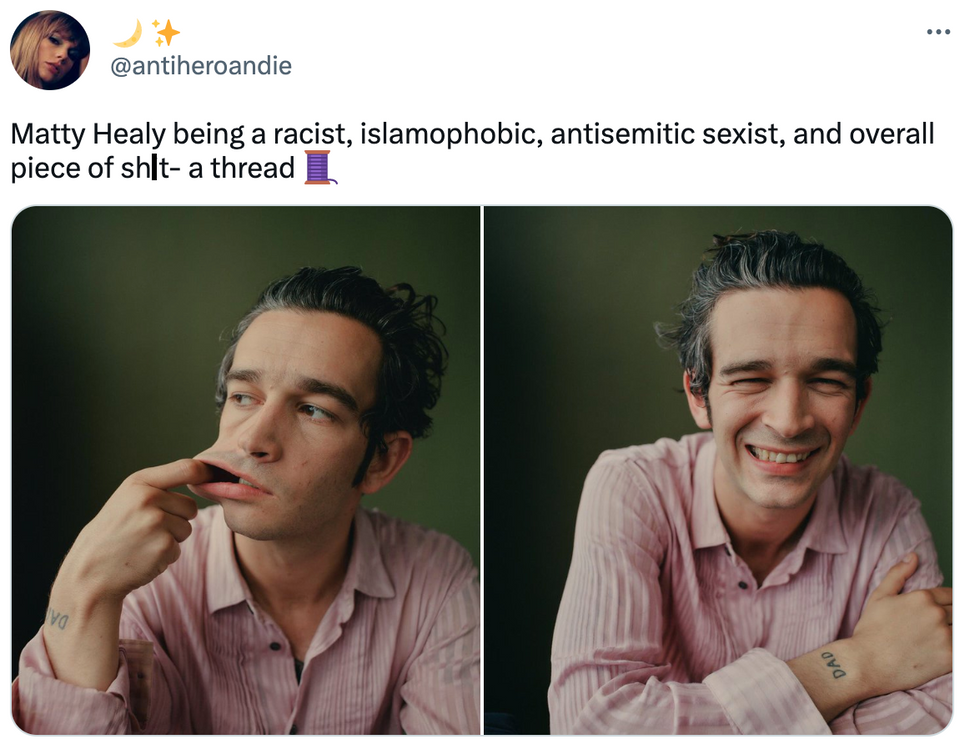Open the right photo with smiling man
The image size is (980, 755).
(718, 470)
